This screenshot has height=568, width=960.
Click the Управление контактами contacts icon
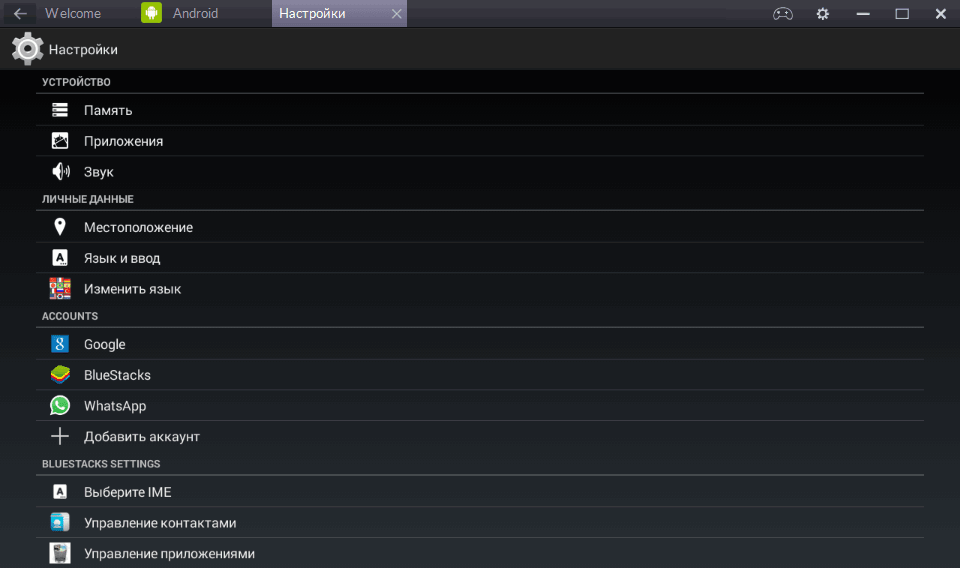click(x=60, y=522)
